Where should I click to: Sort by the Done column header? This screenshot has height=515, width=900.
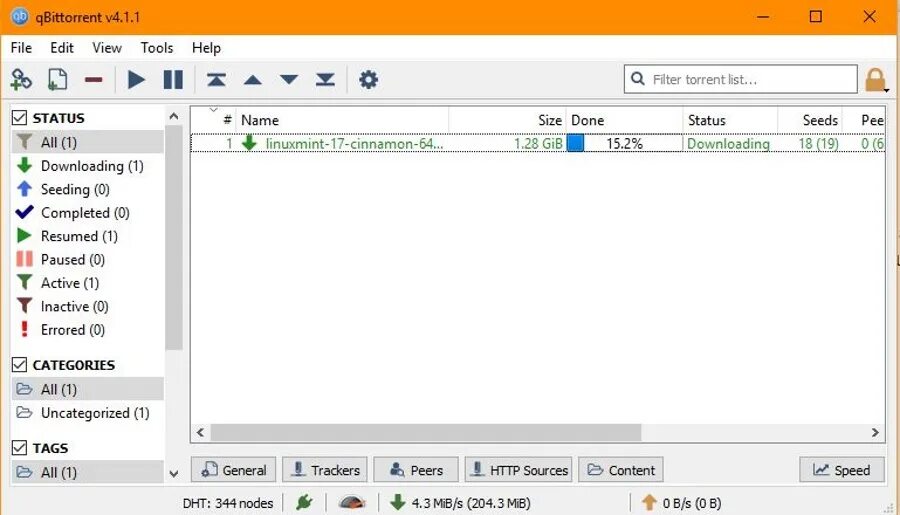tap(624, 120)
